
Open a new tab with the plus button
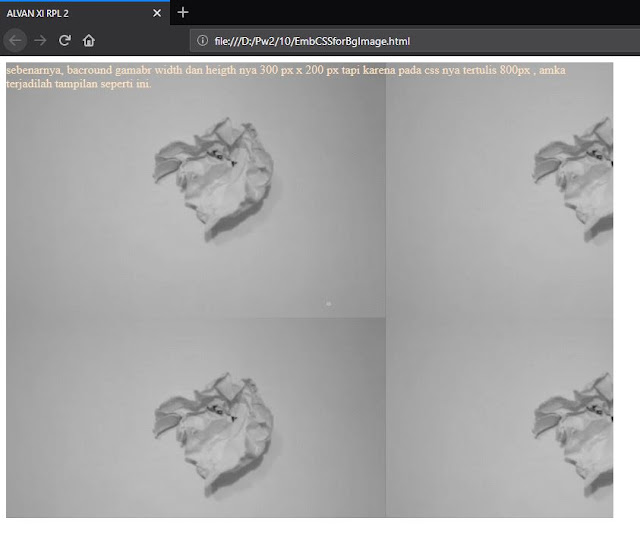(183, 13)
